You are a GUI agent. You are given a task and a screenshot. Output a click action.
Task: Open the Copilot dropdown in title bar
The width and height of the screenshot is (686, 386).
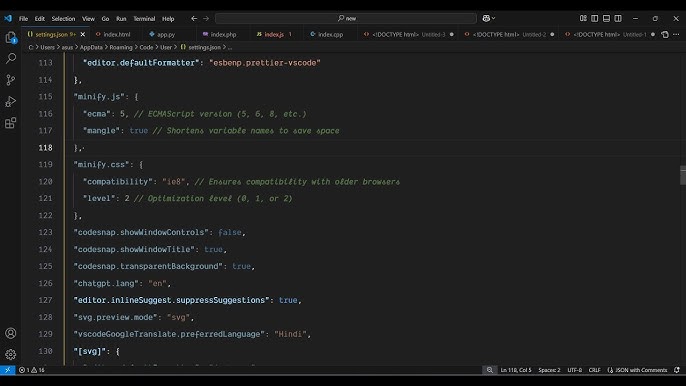[489, 18]
